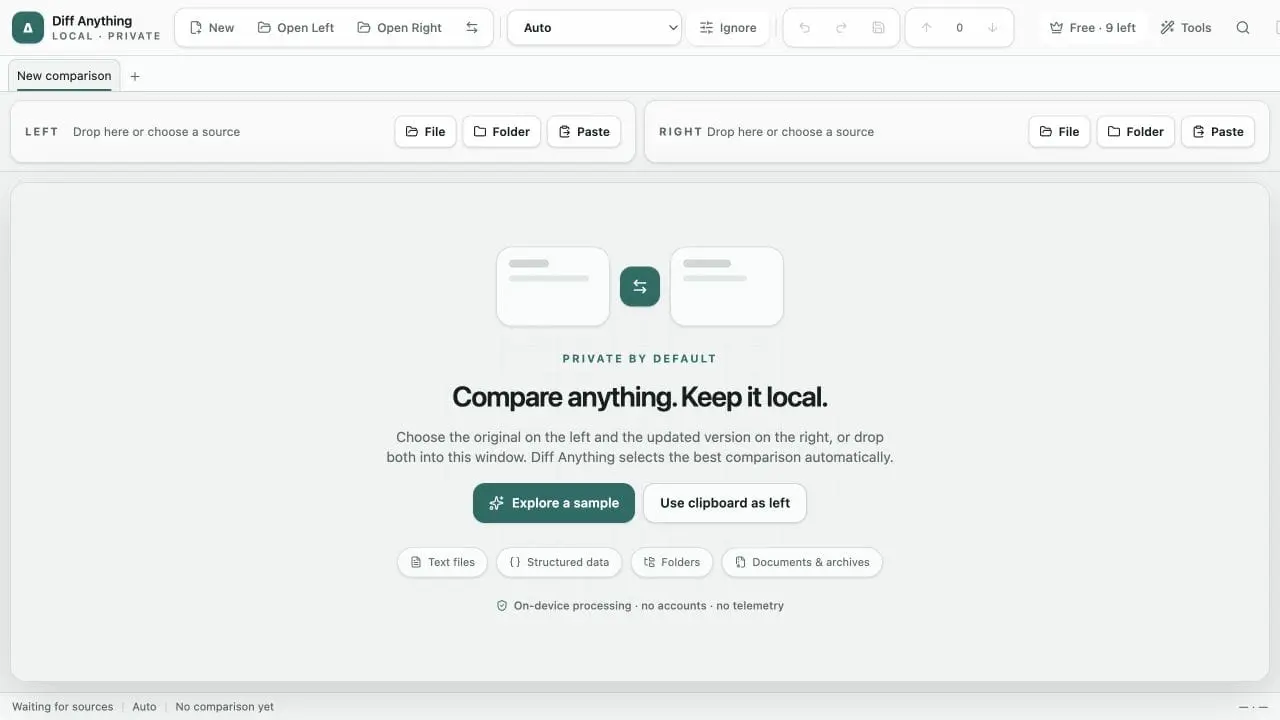The image size is (1280, 720).
Task: Click the 'PRIVATE BY DEFAULT' label
Action: pos(640,358)
